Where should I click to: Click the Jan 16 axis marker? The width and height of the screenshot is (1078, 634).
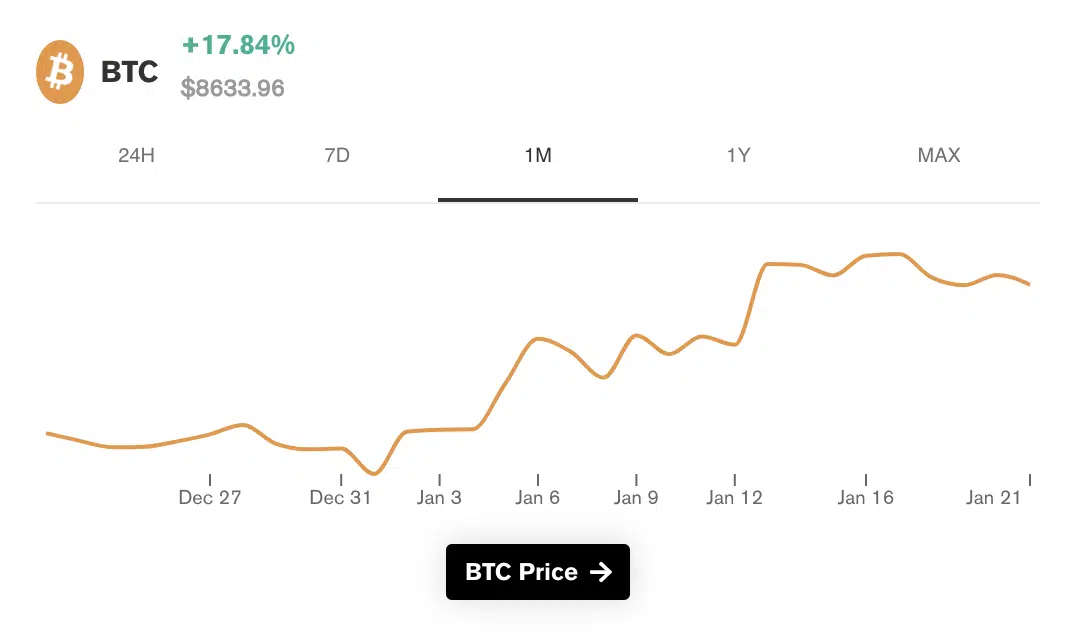866,497
